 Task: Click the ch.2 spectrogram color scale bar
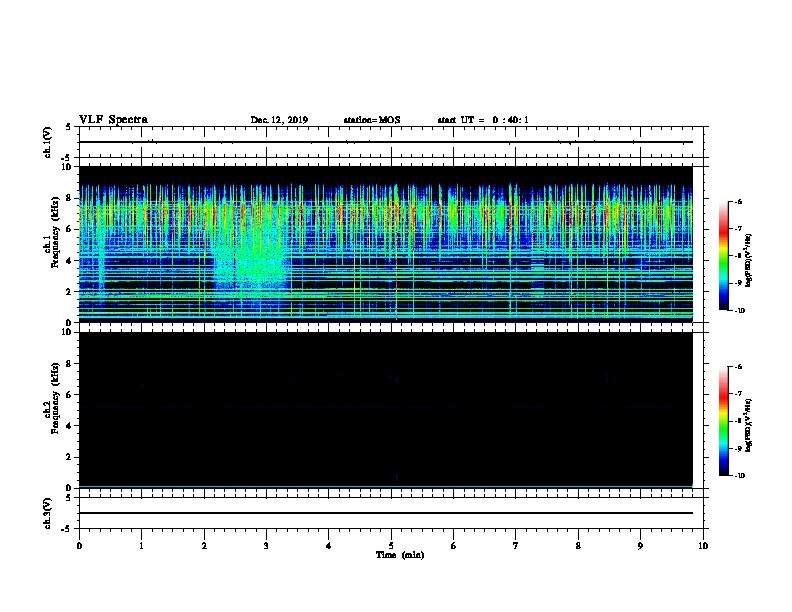pos(723,421)
